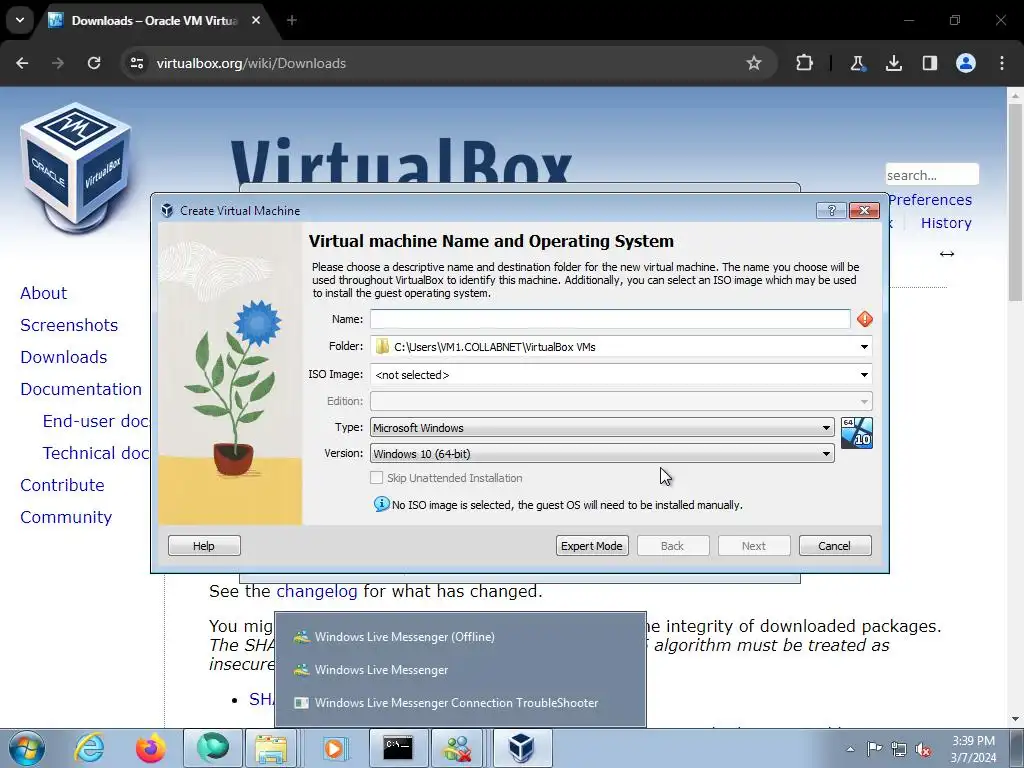The width and height of the screenshot is (1024, 768).
Task: Open the Technical doc sidebar link
Action: (x=96, y=453)
